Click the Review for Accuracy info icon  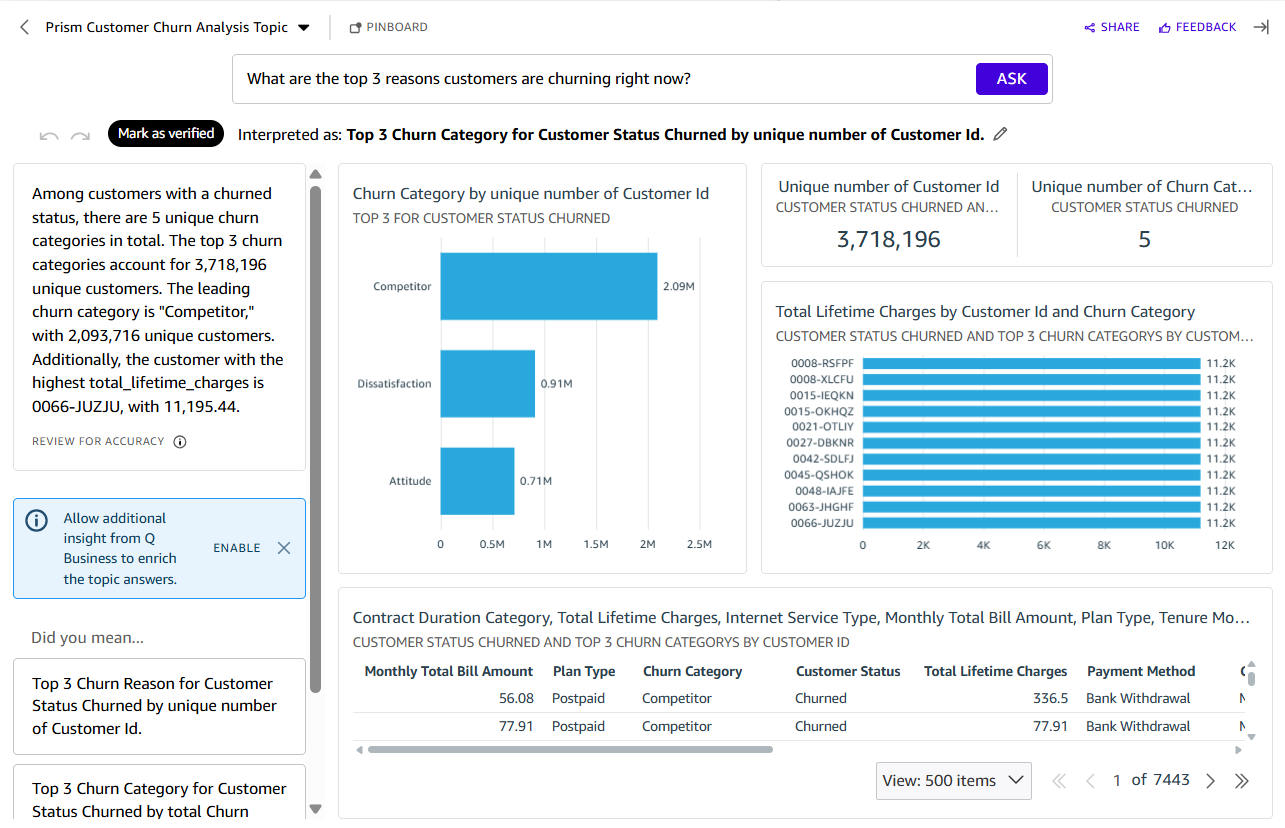[x=180, y=442]
